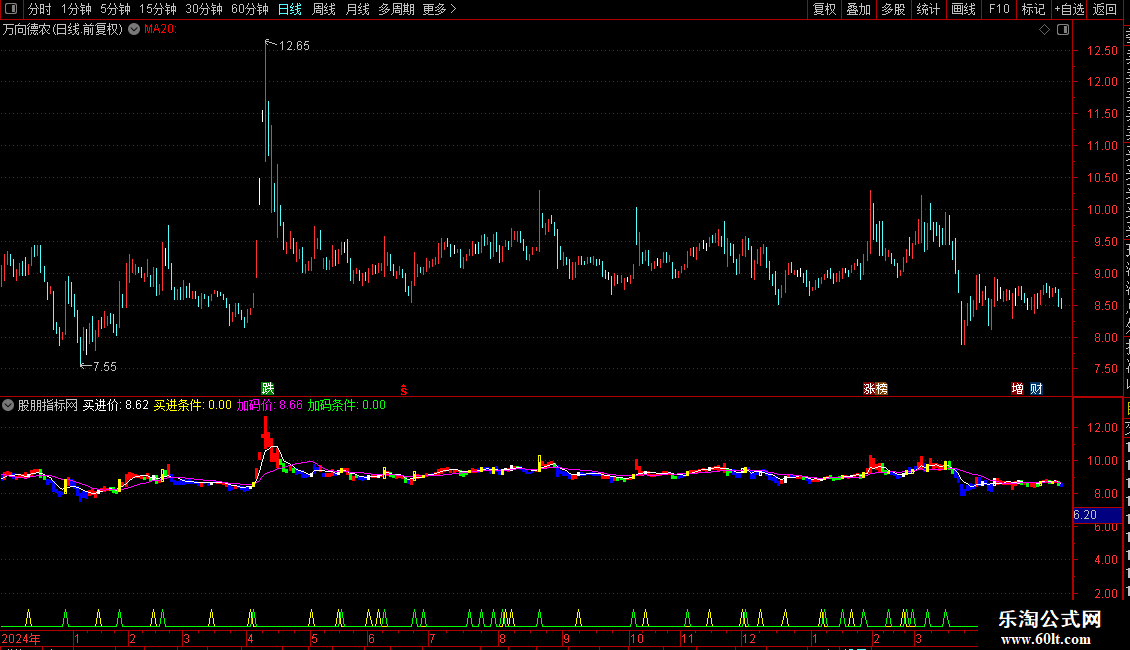Click the 股朋指标网 indicator name
The image size is (1130, 650).
click(x=48, y=405)
